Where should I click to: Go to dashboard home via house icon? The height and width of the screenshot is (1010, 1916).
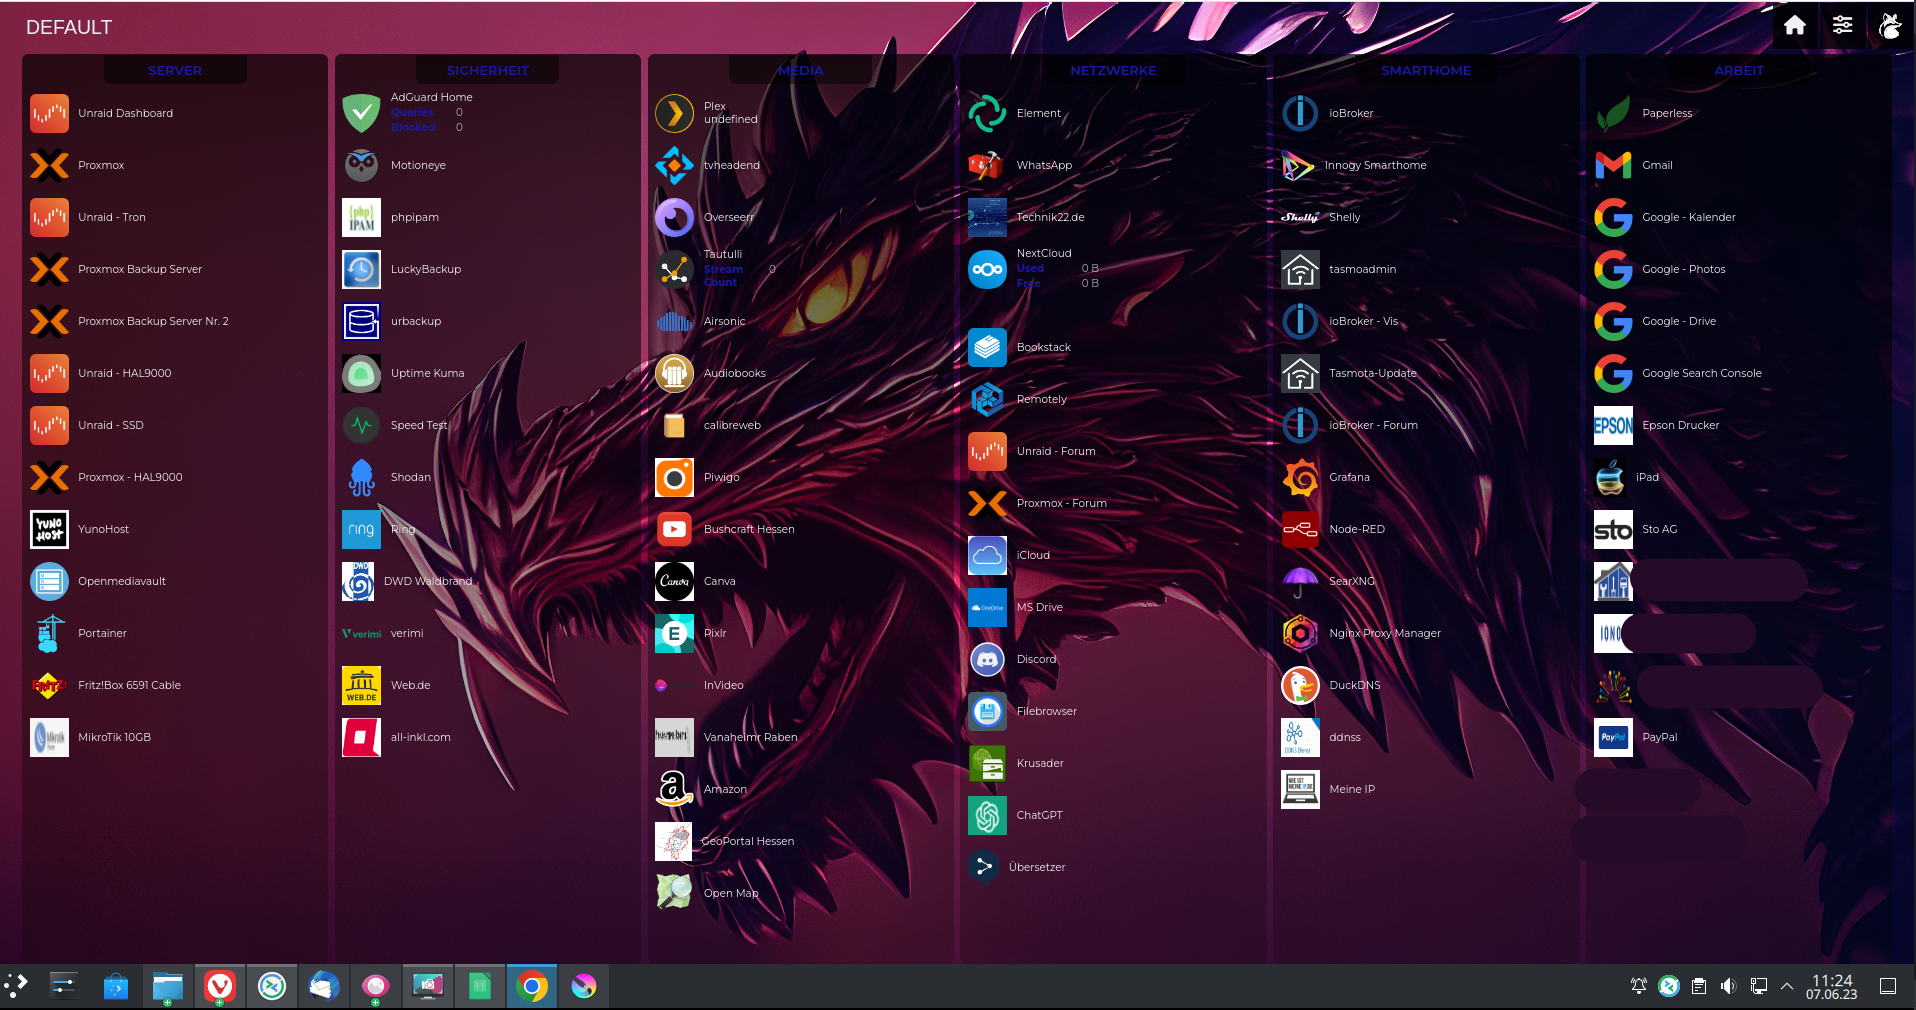(1794, 26)
